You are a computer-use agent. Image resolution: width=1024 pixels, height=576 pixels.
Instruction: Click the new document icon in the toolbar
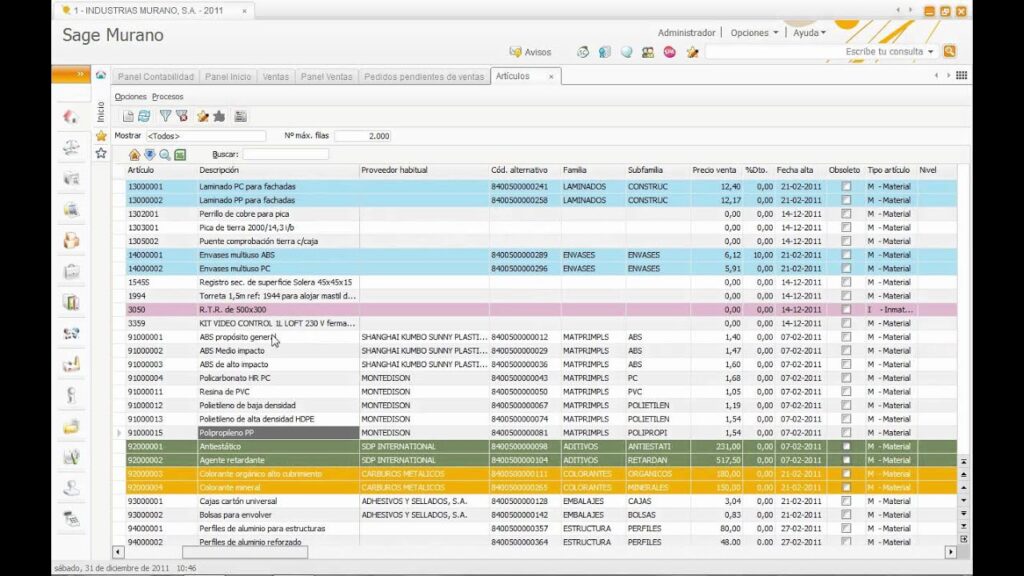coord(127,117)
